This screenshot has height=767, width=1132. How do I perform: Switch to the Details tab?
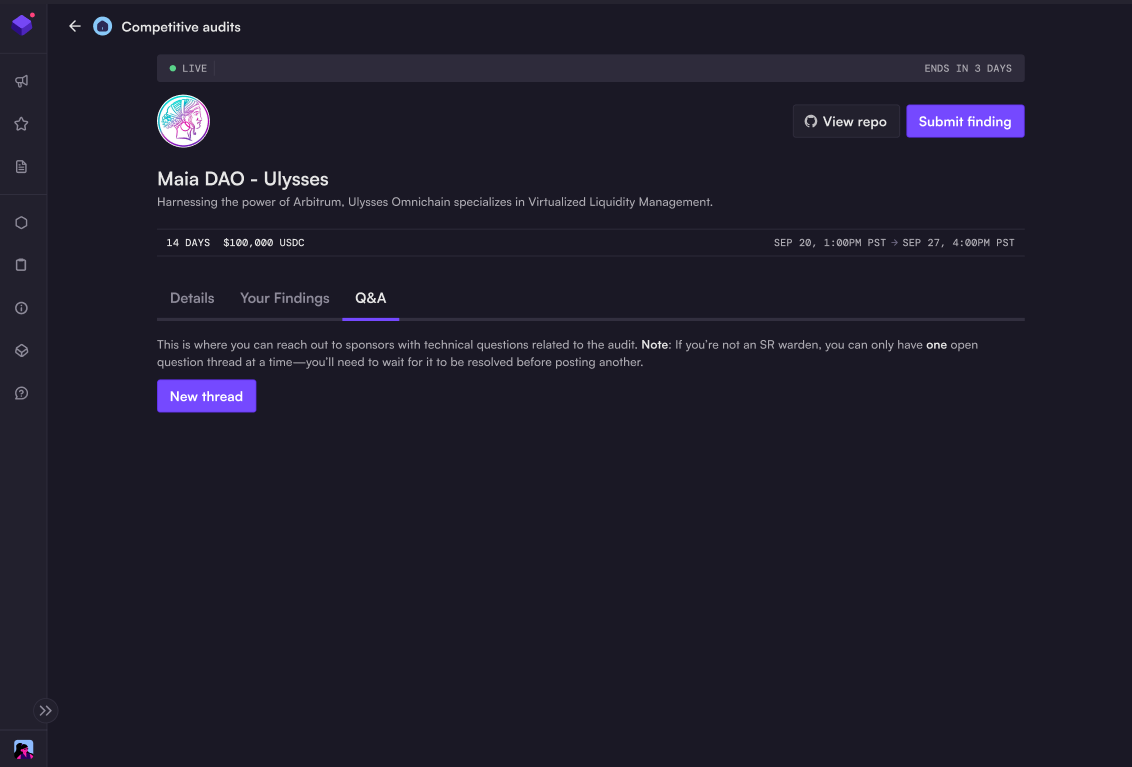[192, 298]
